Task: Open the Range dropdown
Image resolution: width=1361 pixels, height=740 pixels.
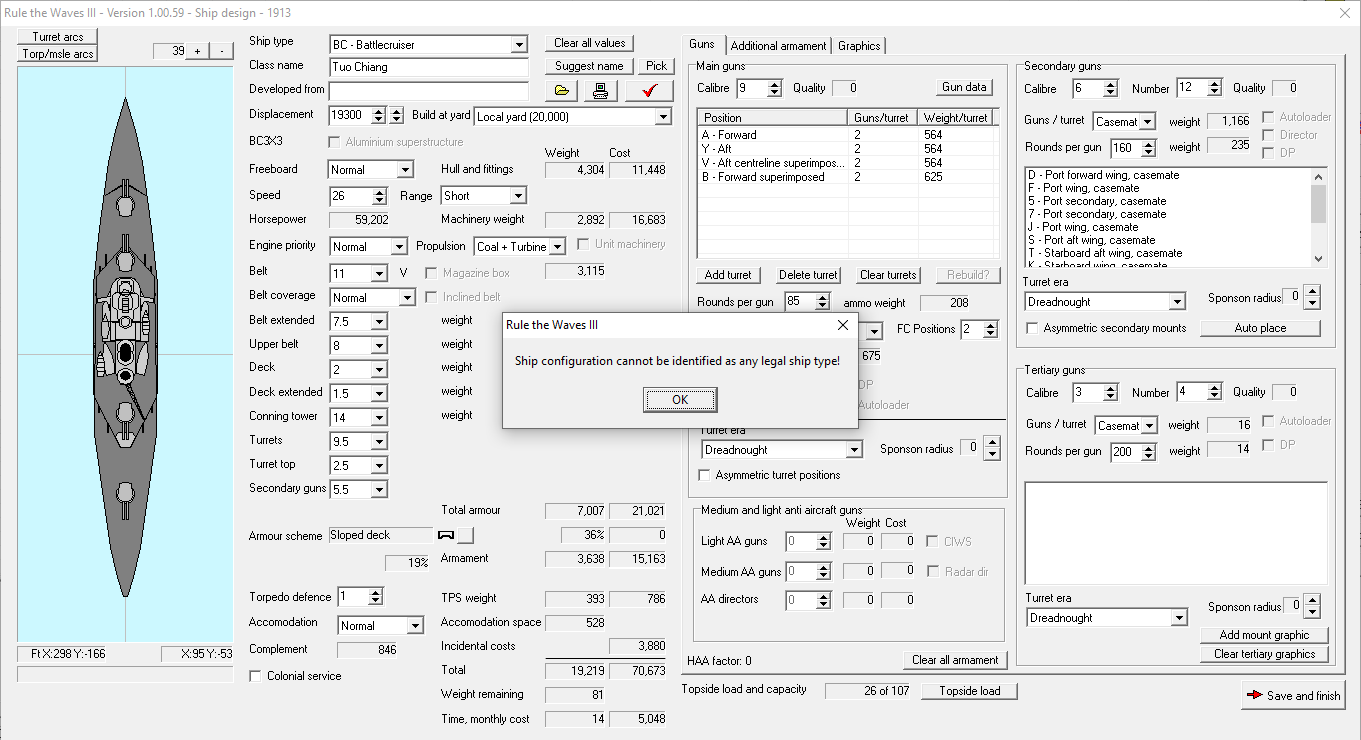Action: (x=517, y=196)
